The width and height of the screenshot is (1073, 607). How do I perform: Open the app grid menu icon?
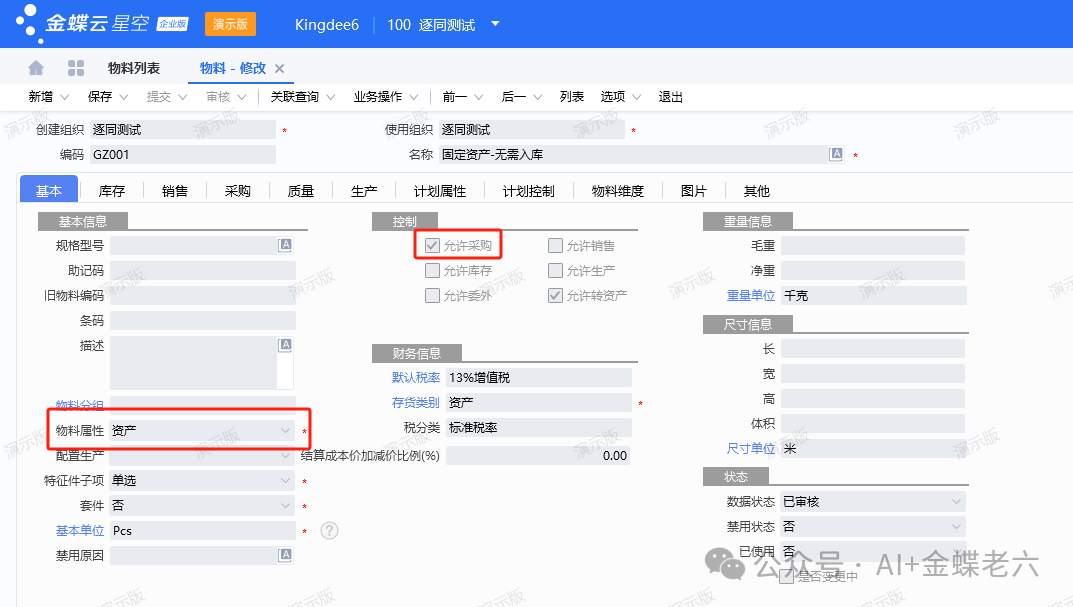click(76, 68)
